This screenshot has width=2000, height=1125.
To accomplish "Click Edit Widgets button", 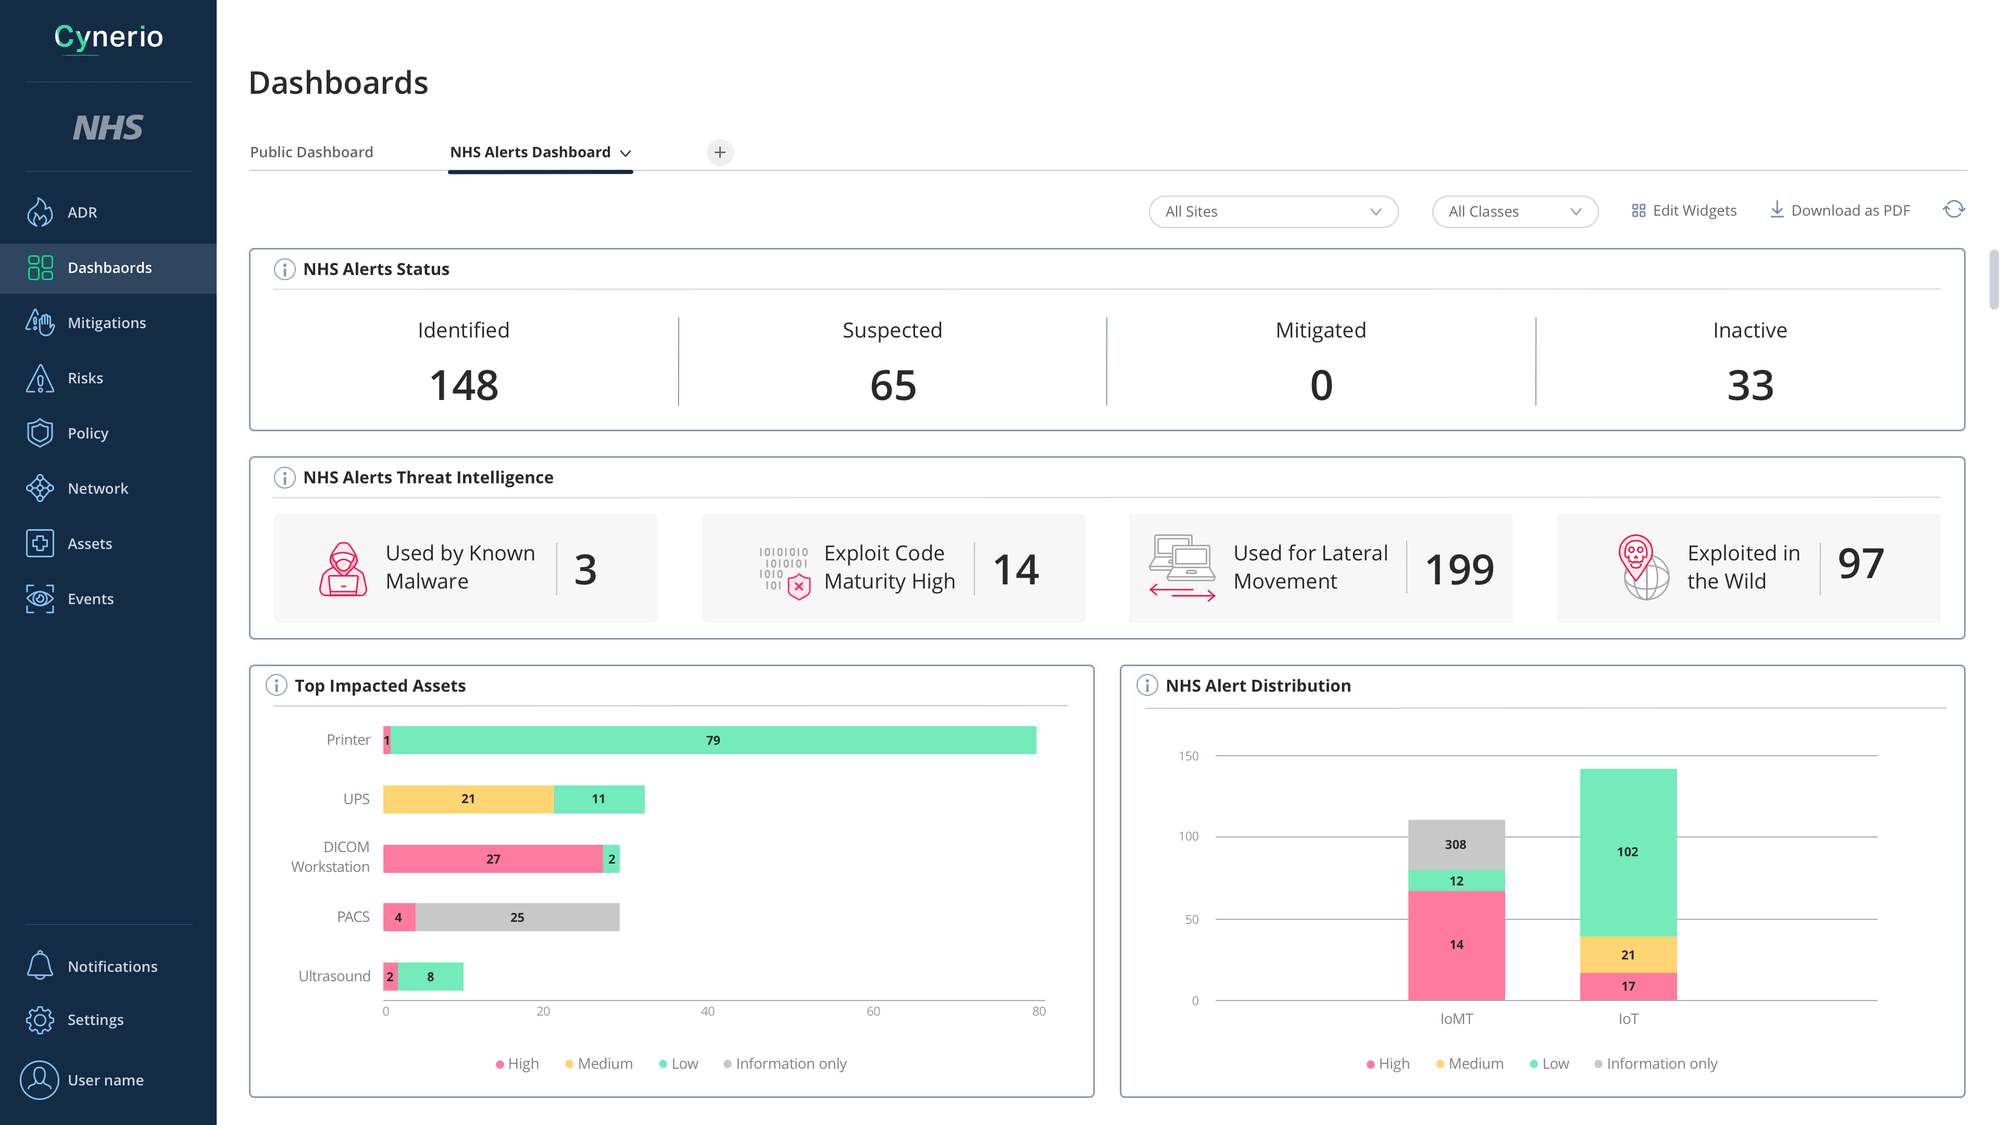I will click(1684, 211).
